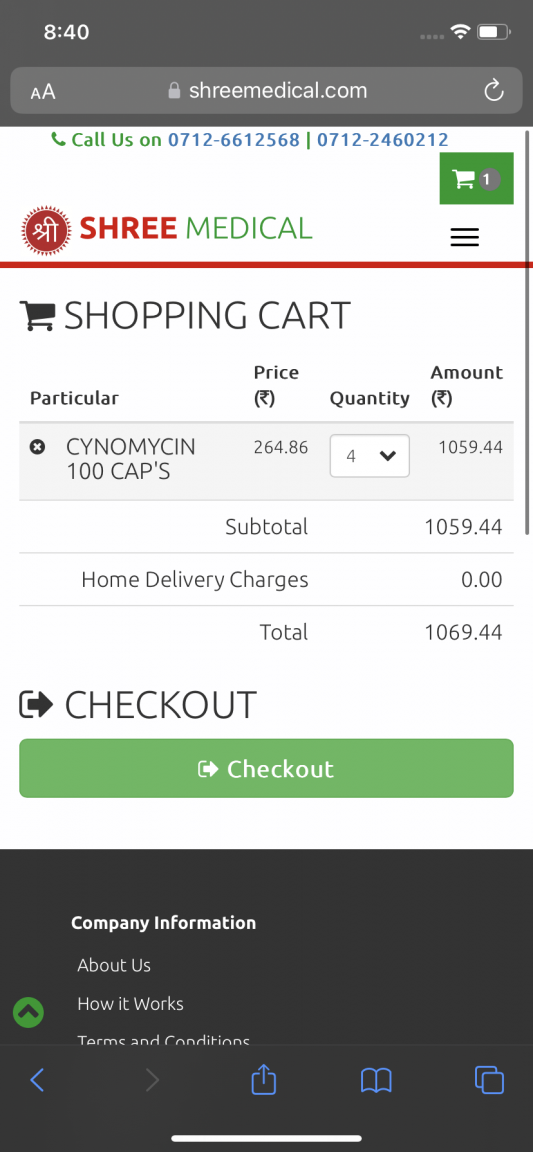The height and width of the screenshot is (1152, 533).
Task: Call phone number 0712-6612568
Action: coord(234,140)
